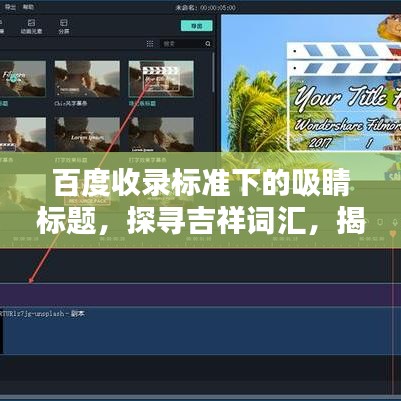Image resolution: width=401 pixels, height=401 pixels.
Task: Select the unsplash - 副本 video clip
Action: tap(200, 331)
